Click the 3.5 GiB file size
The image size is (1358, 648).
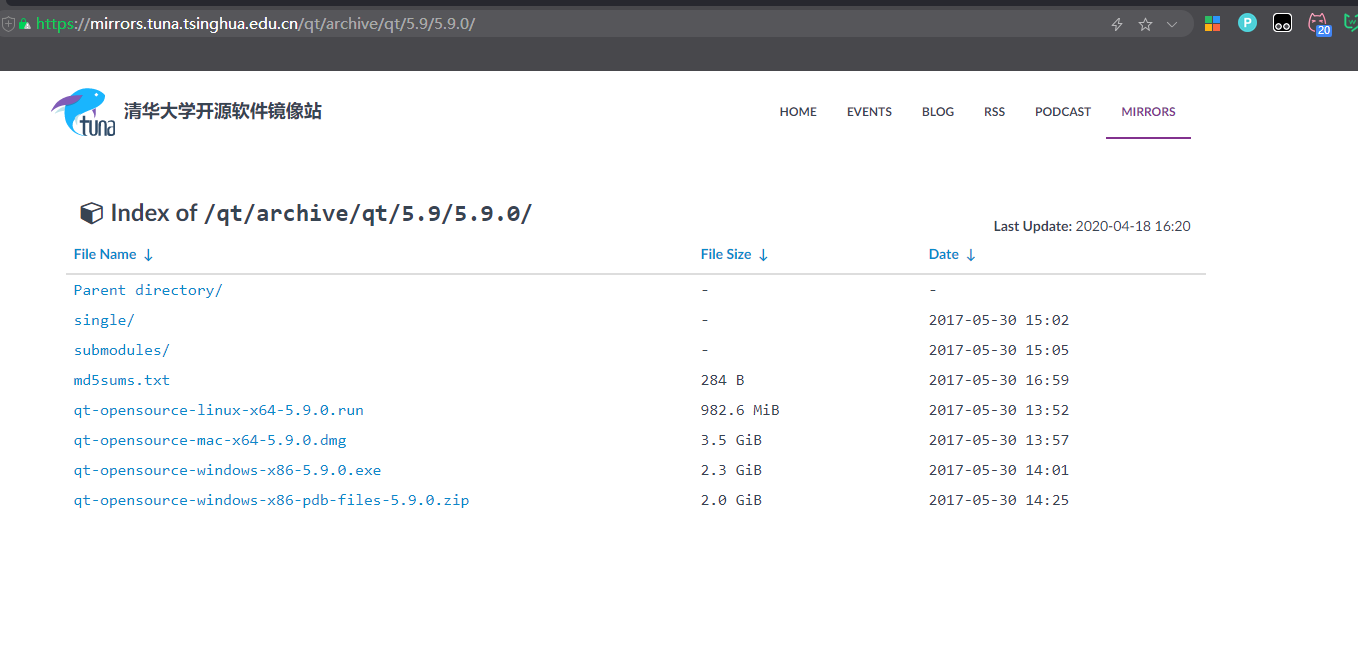click(x=731, y=440)
